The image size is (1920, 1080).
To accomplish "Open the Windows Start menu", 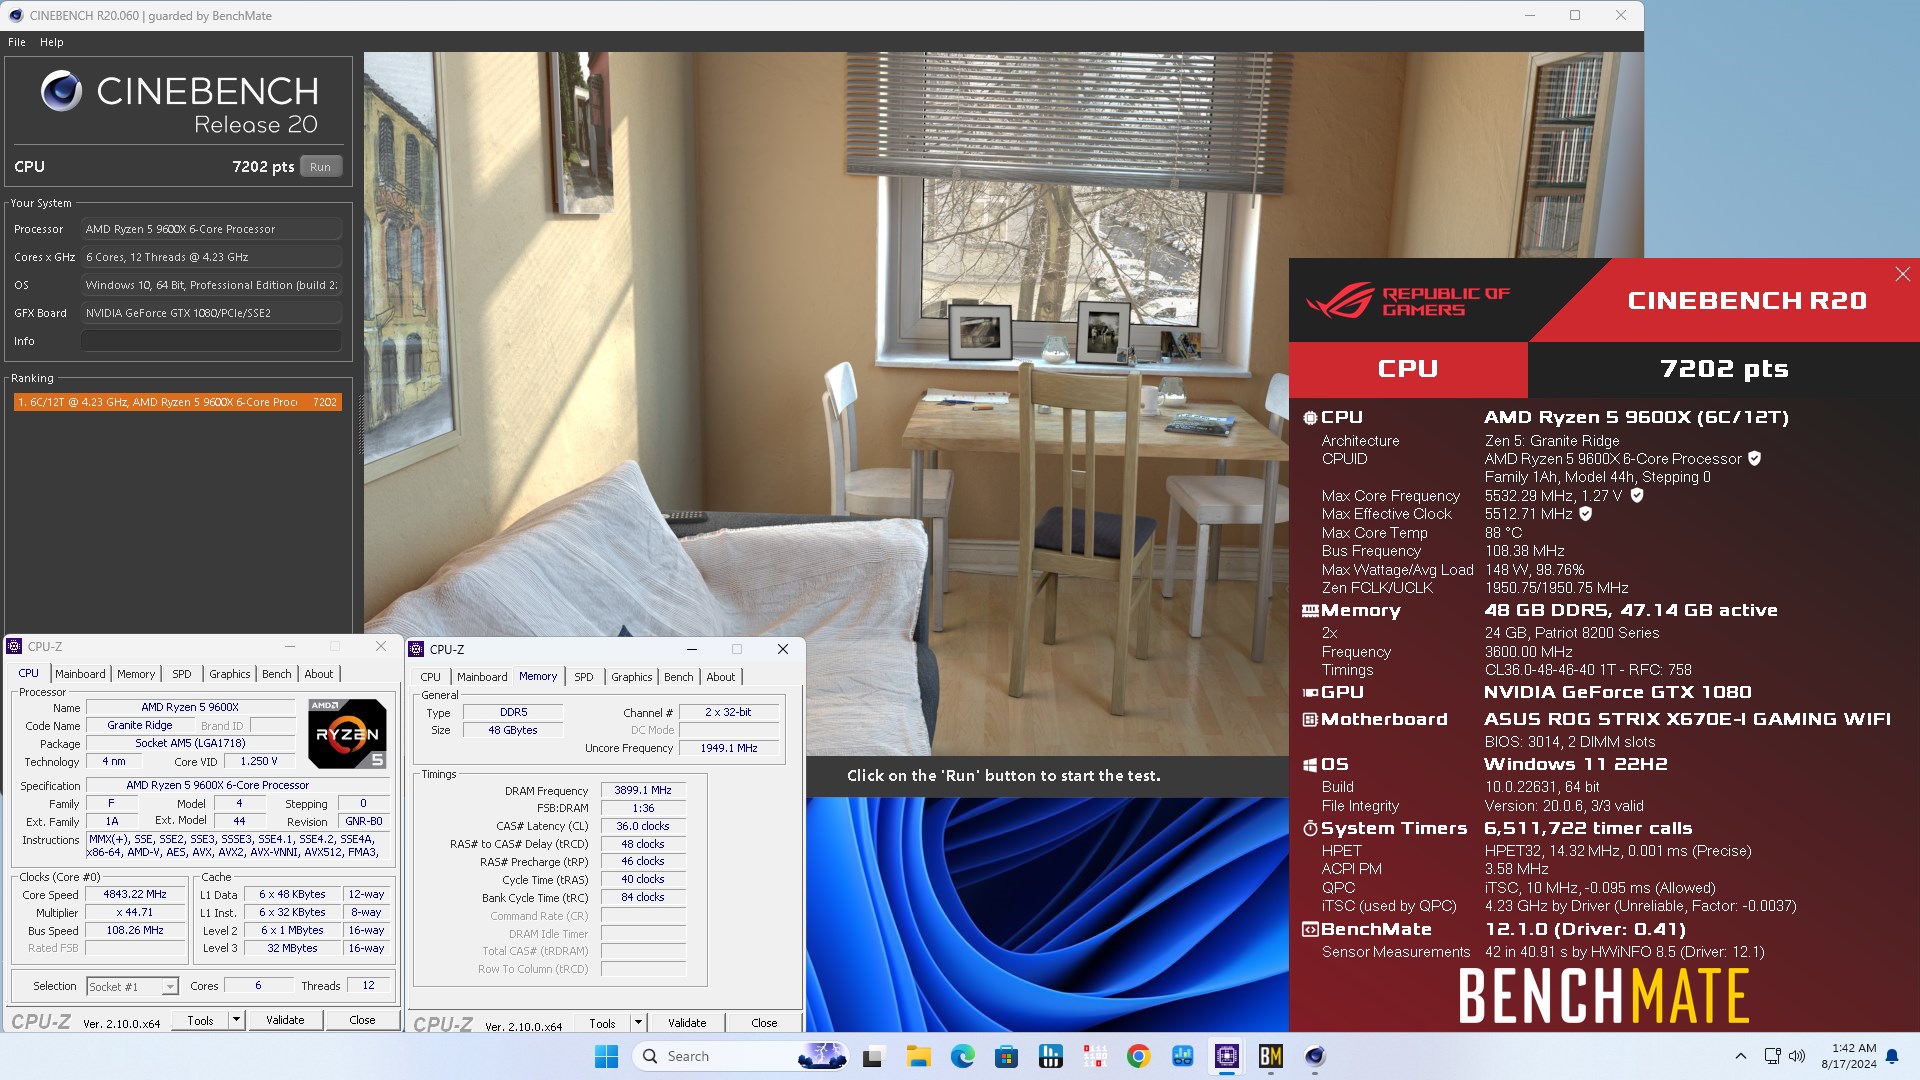I will (x=606, y=1056).
